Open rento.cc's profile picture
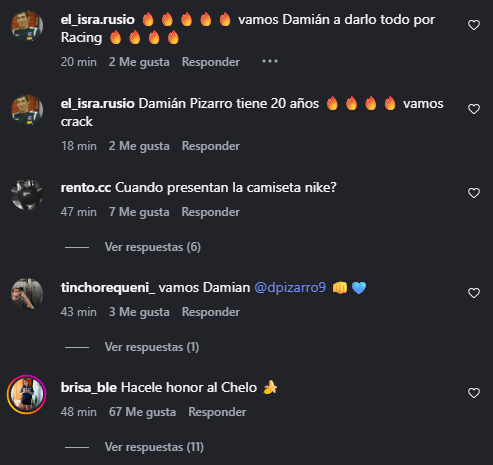The image size is (493, 465). 27,195
